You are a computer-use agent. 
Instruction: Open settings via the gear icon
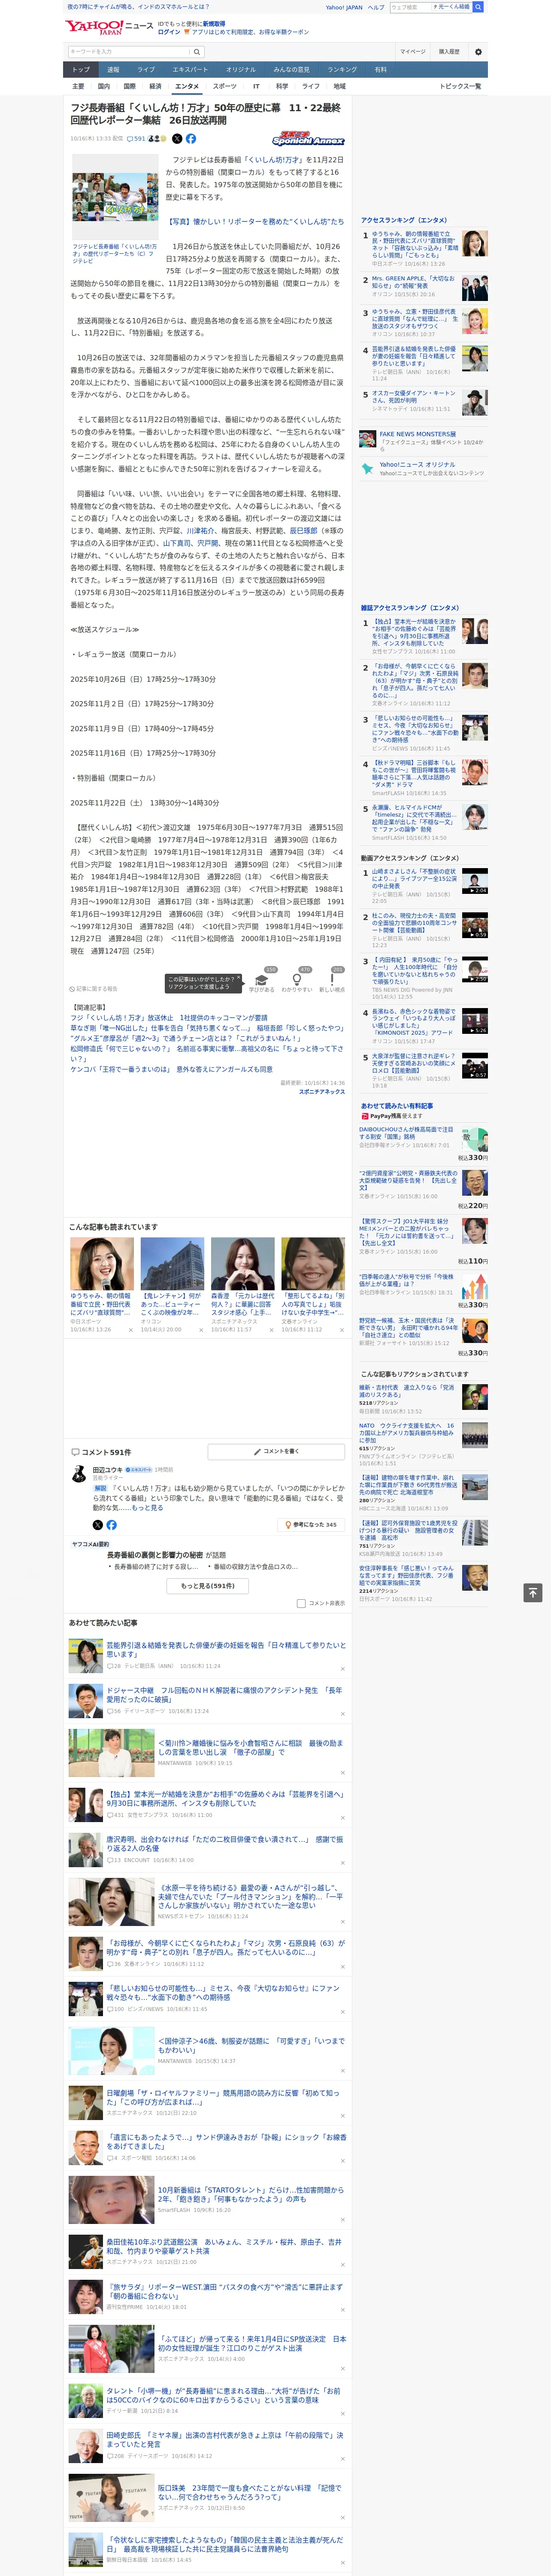click(x=478, y=51)
